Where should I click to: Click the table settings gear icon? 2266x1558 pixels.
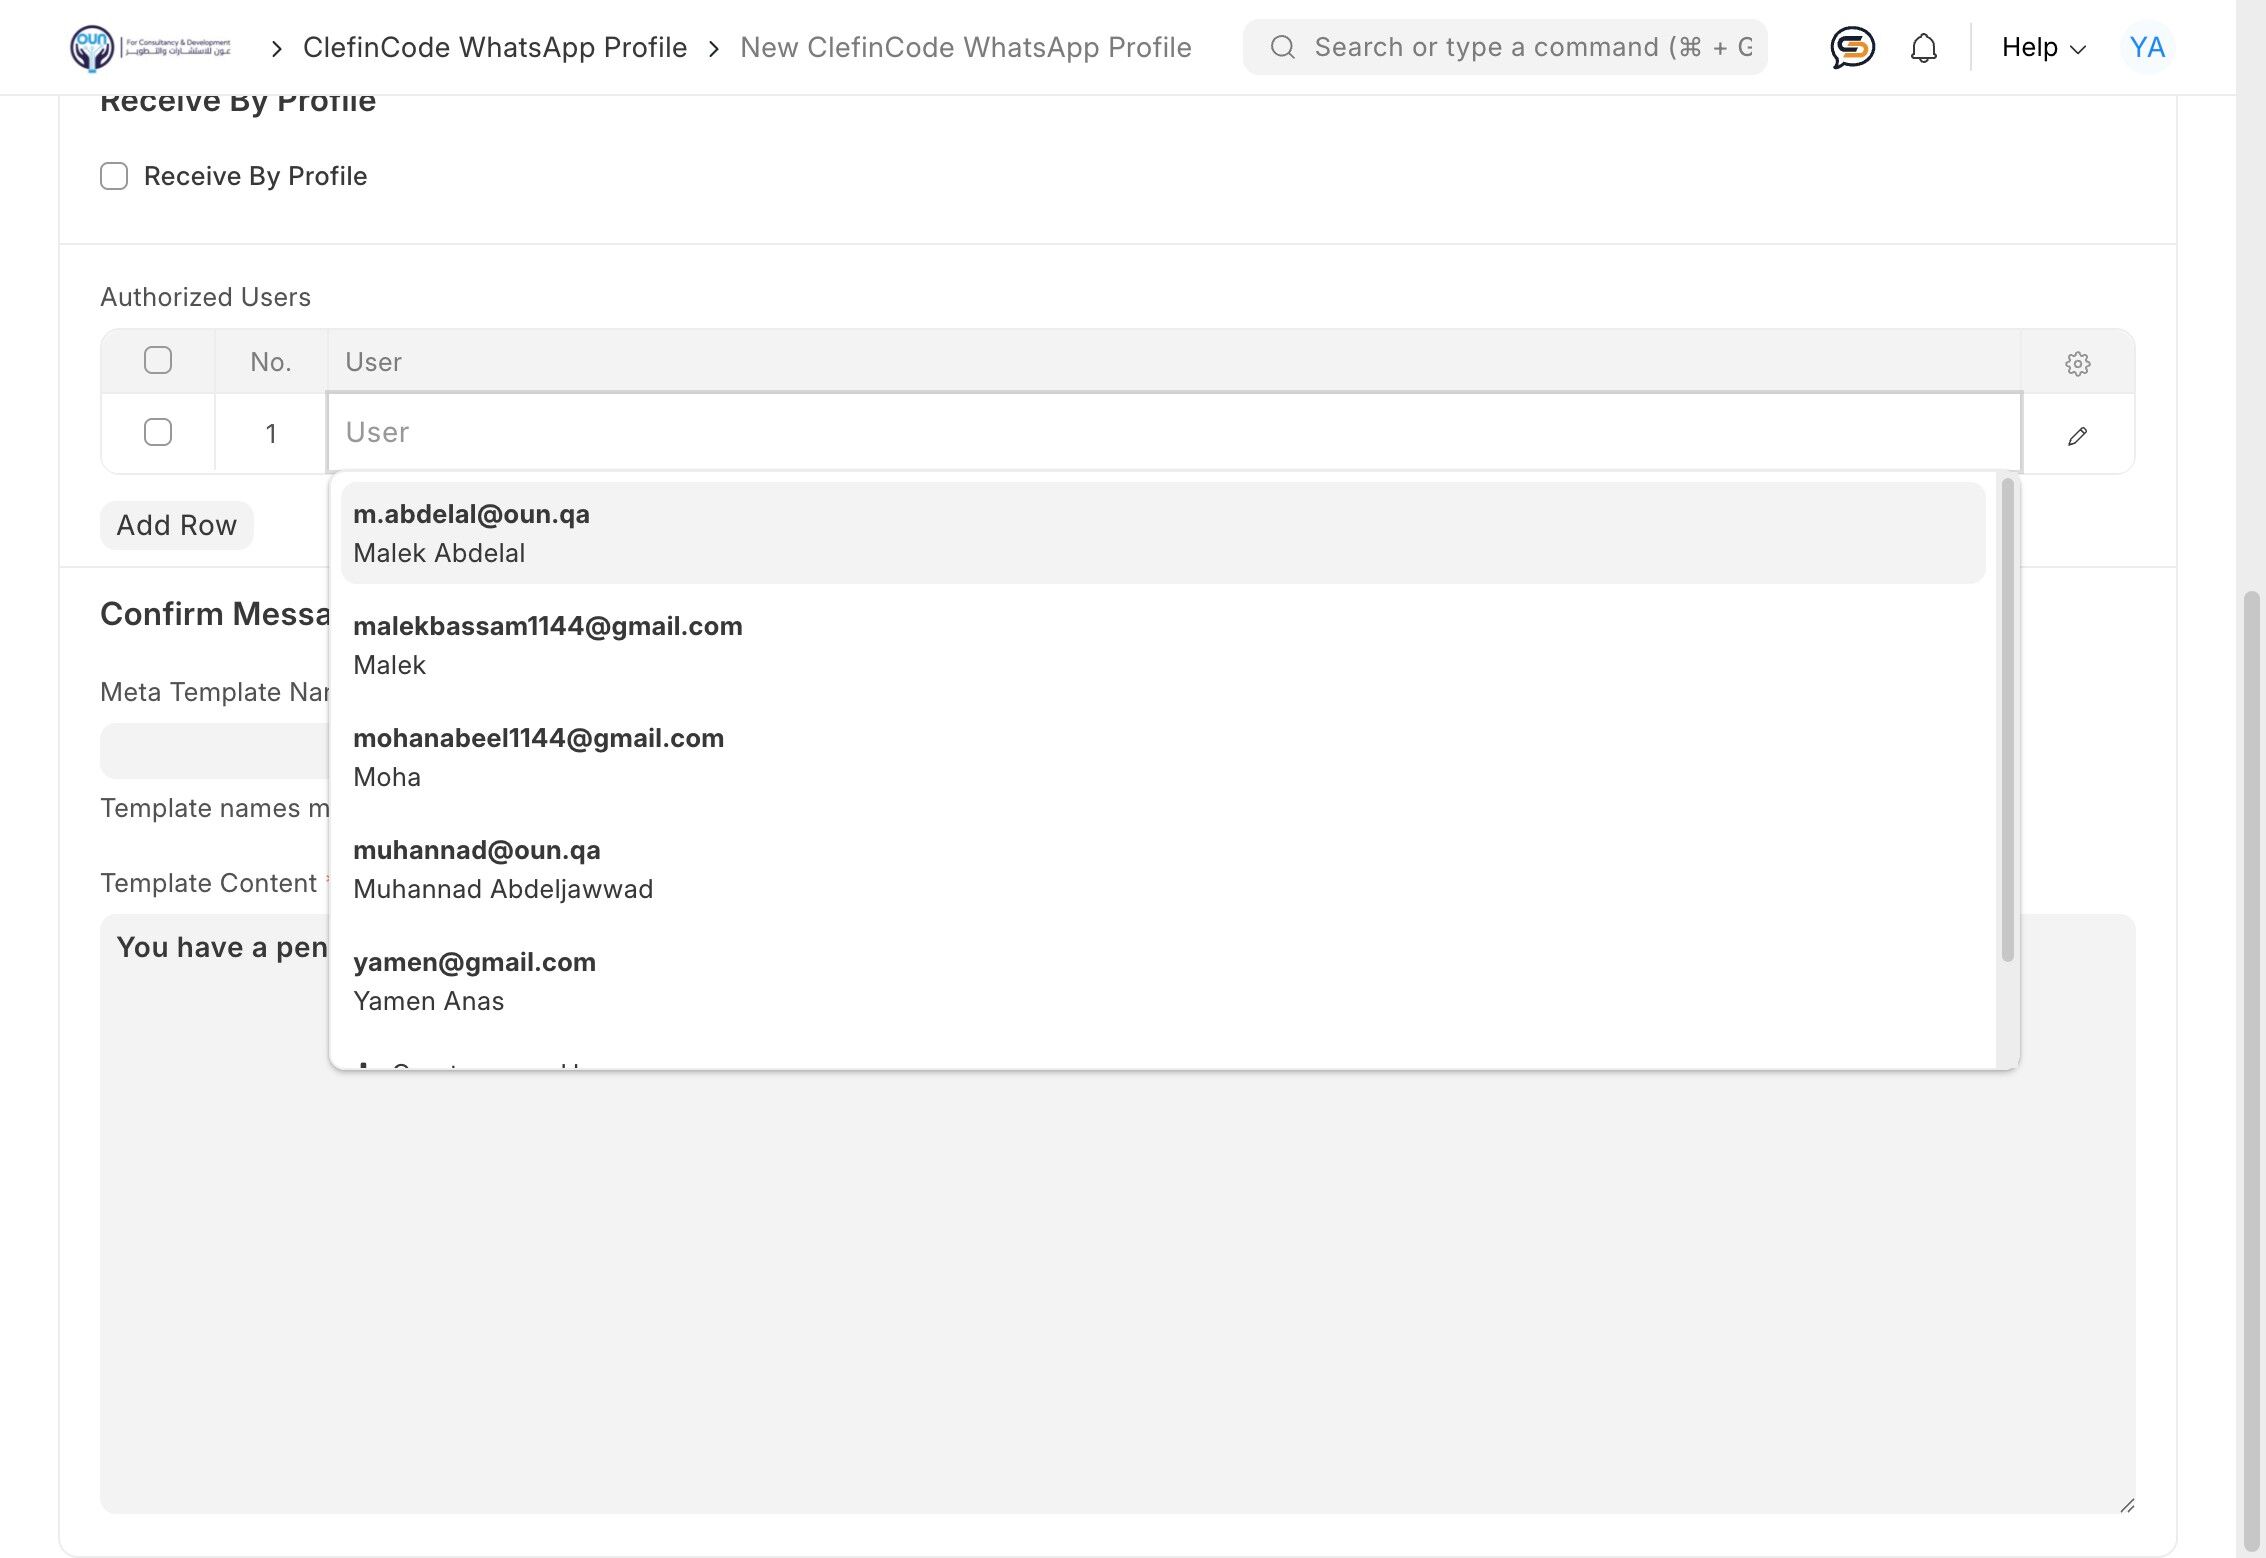click(2077, 363)
